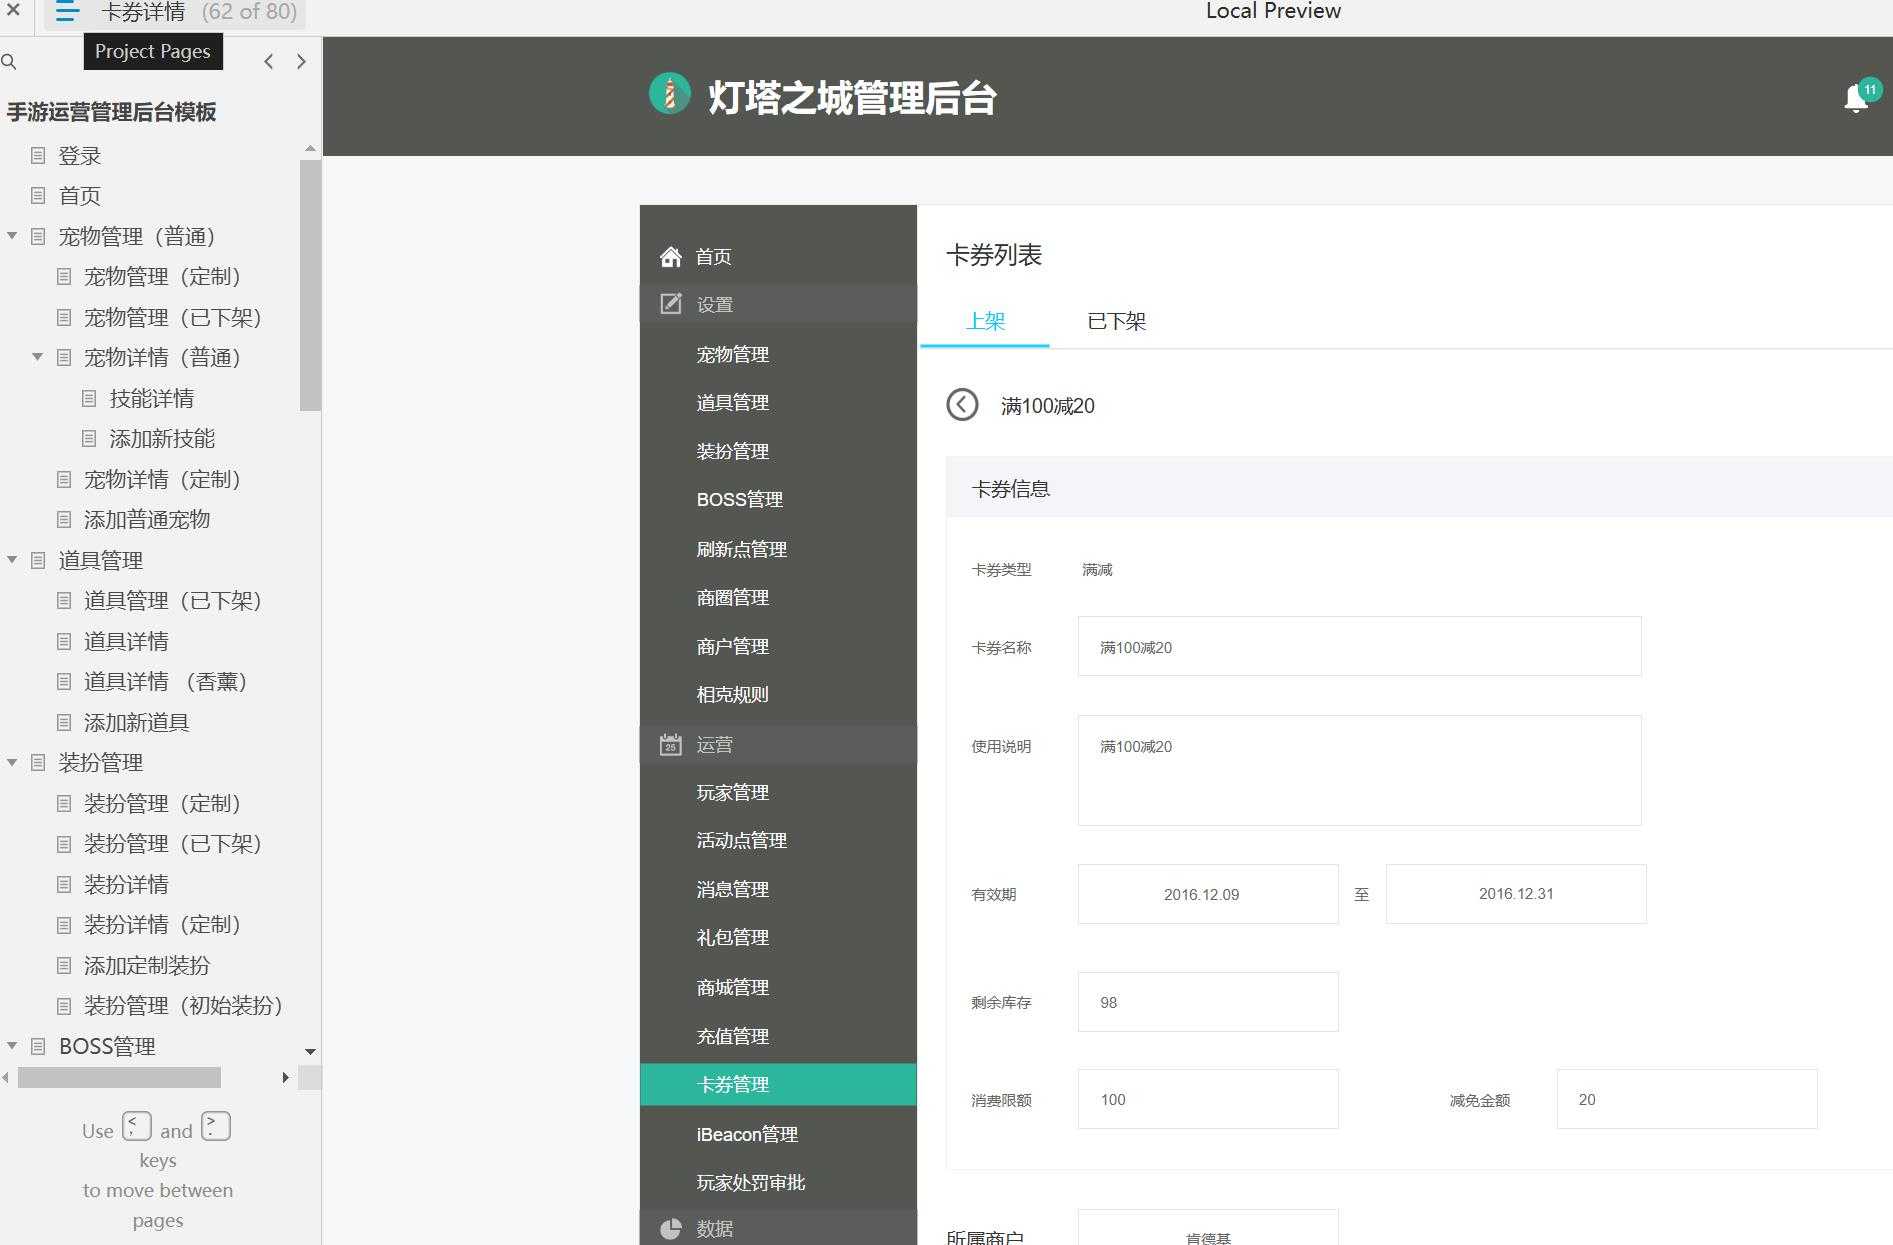
Task: Select the 上架 tab
Action: [x=984, y=321]
